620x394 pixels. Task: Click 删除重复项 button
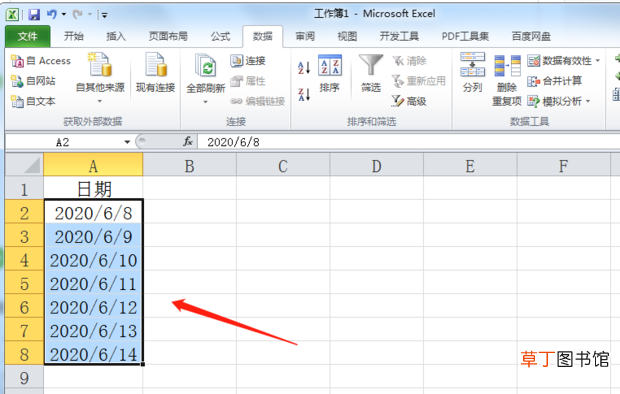coord(507,81)
